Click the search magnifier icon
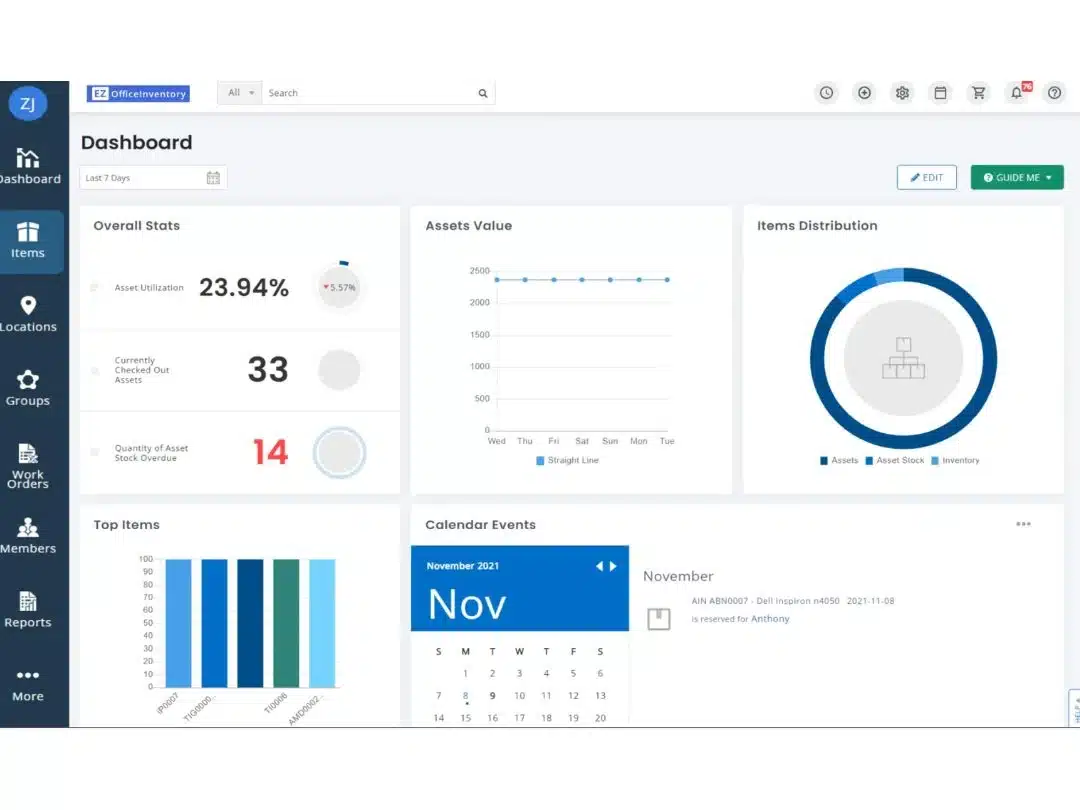The width and height of the screenshot is (1080, 810). (x=483, y=93)
